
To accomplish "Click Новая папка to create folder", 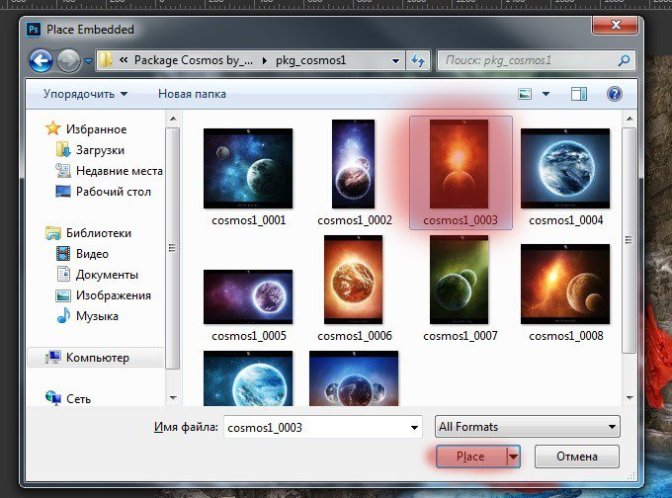I will pos(192,94).
